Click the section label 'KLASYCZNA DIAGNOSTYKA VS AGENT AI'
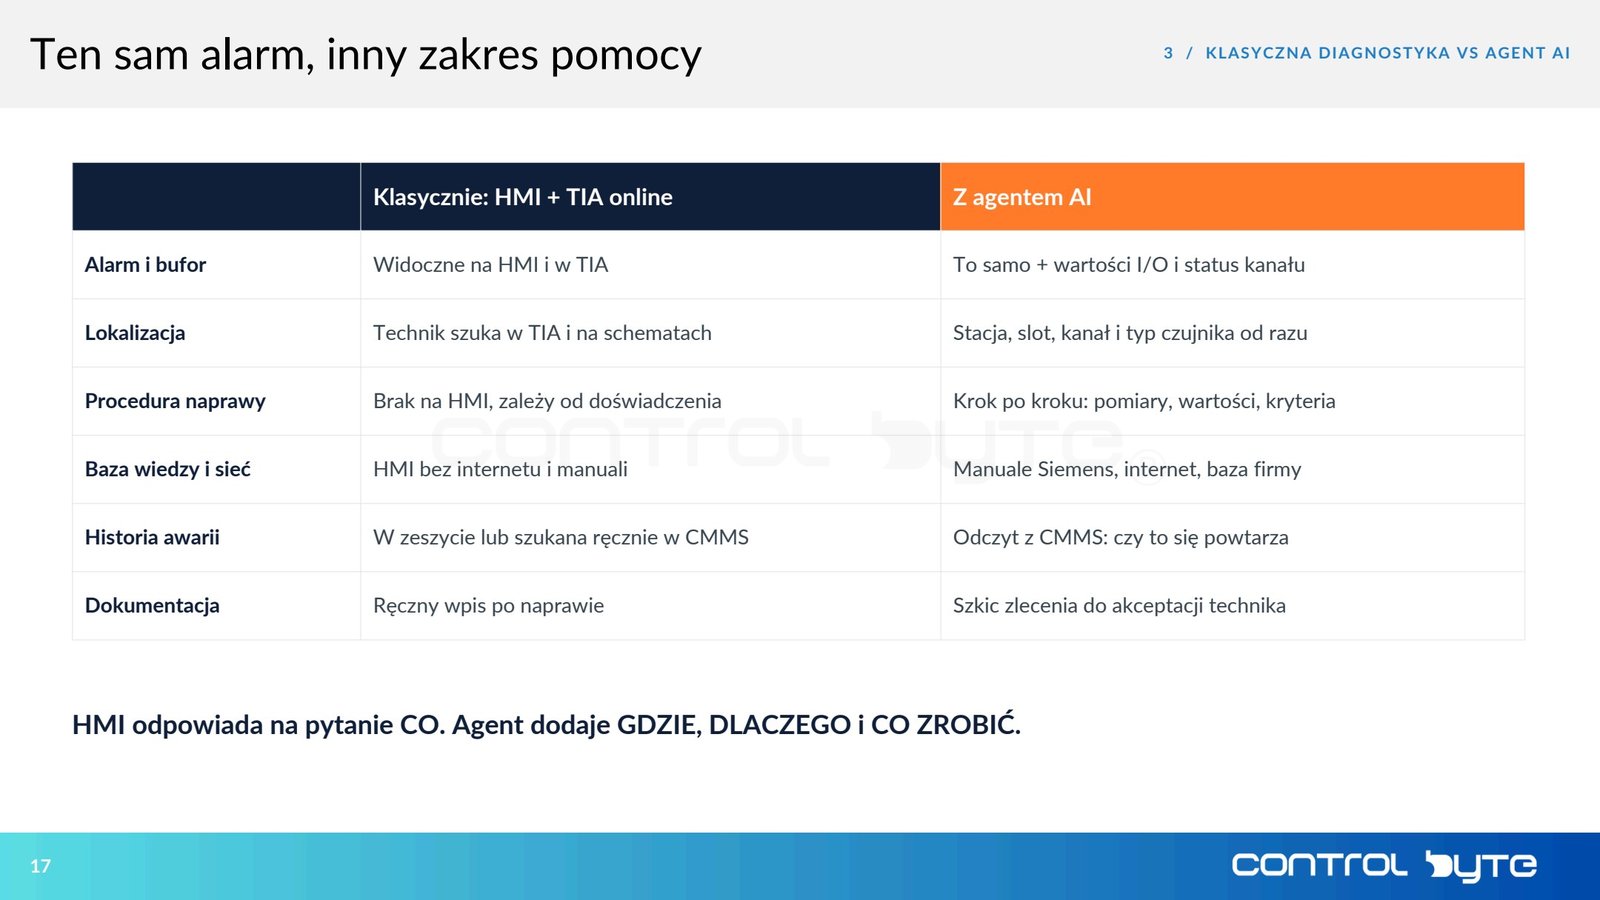 click(1387, 53)
